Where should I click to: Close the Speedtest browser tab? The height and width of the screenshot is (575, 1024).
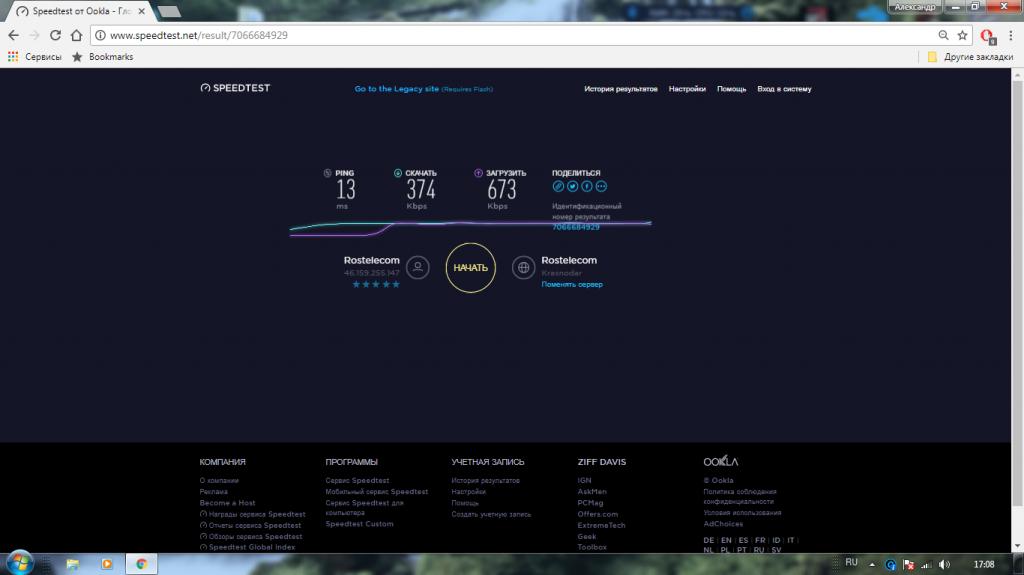pyautogui.click(x=142, y=11)
